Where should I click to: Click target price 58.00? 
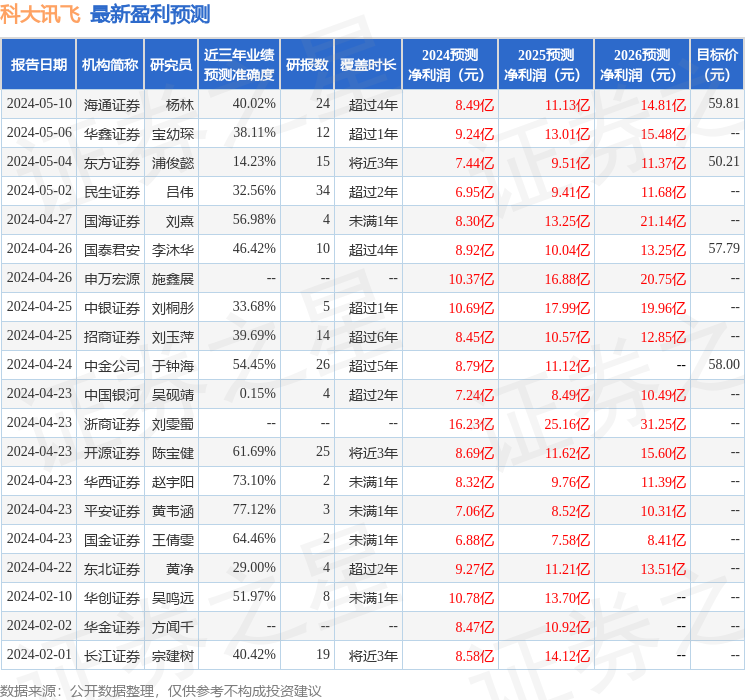(x=724, y=364)
